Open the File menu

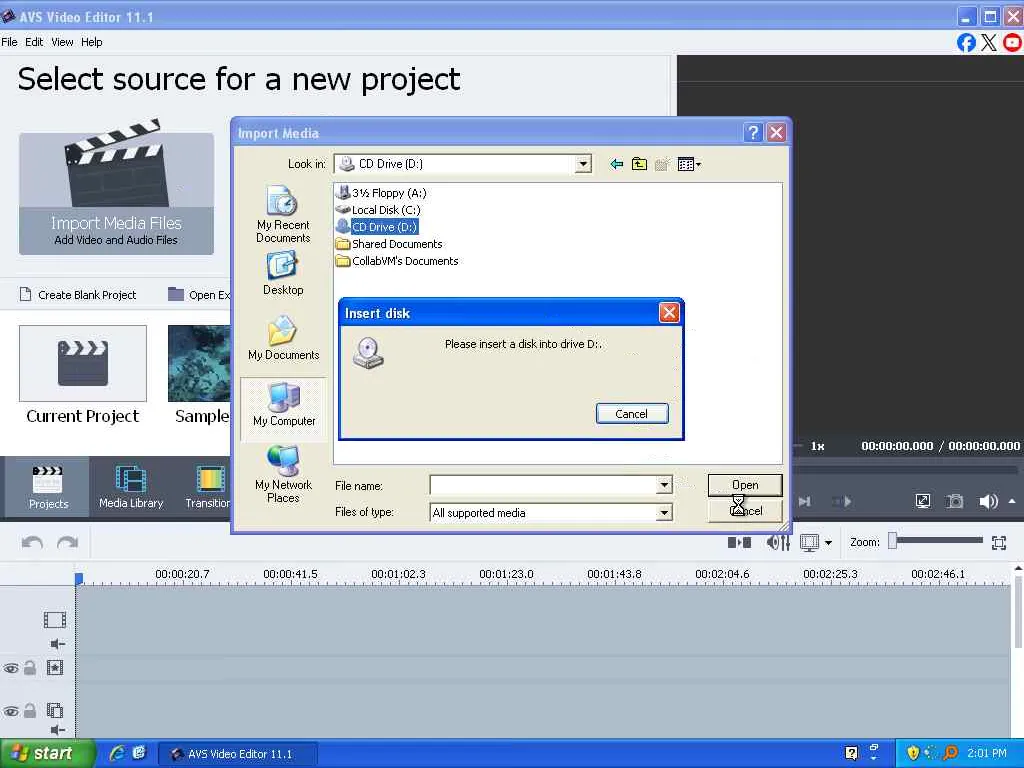(9, 42)
